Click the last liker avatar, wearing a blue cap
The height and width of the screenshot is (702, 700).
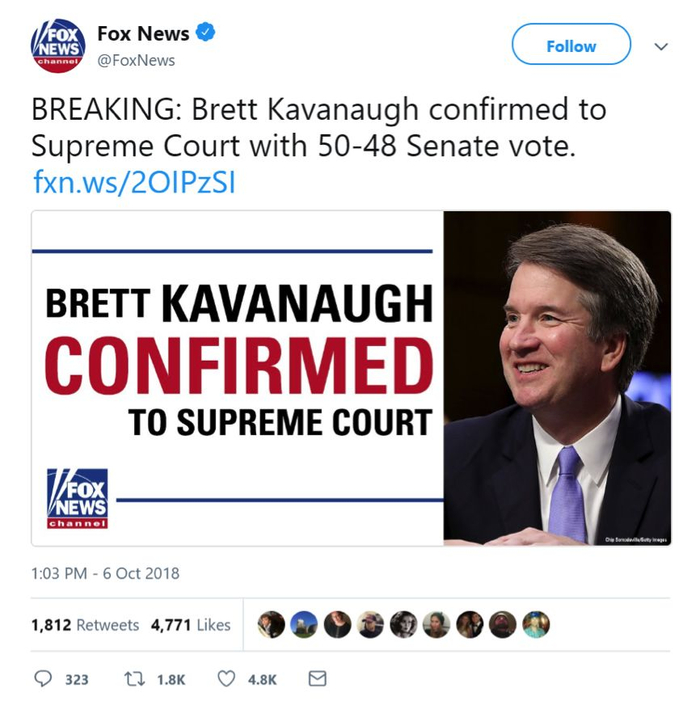pos(535,625)
